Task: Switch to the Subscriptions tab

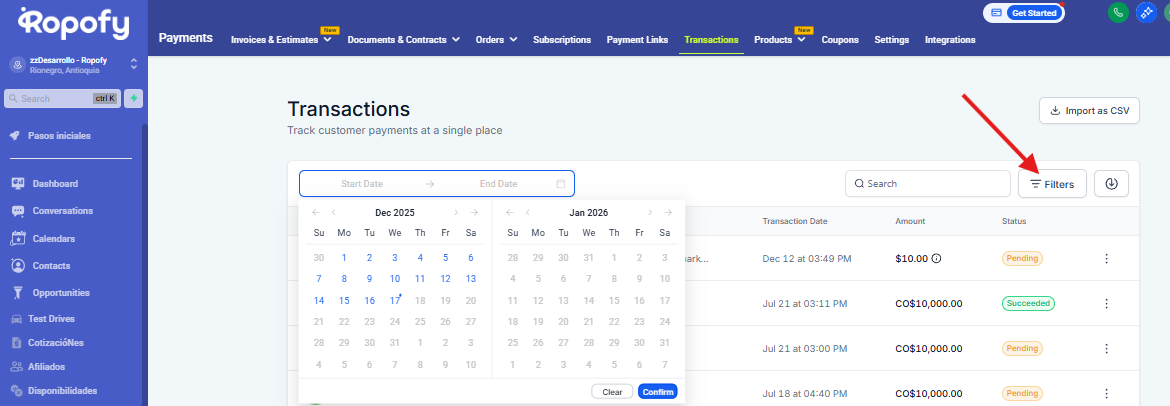Action: tap(562, 40)
